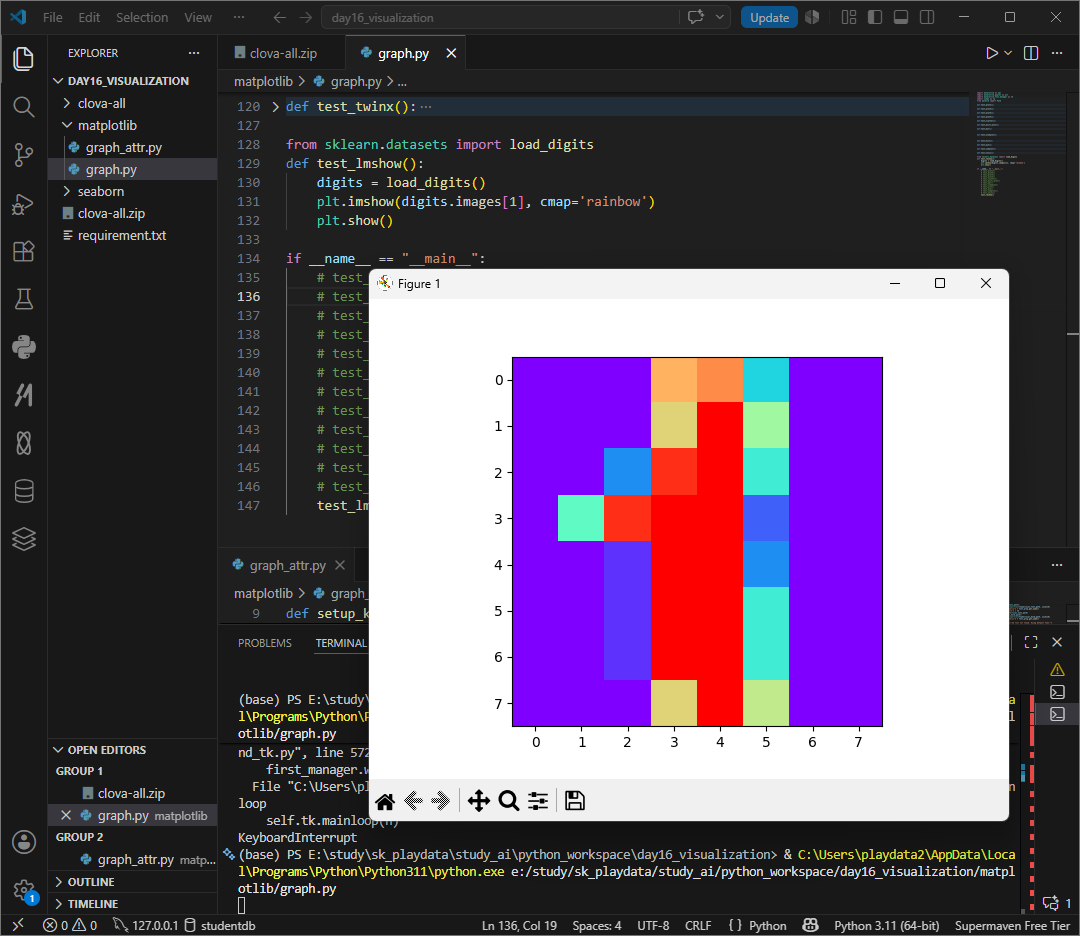1080x936 pixels.
Task: Run Python file with play button
Action: coord(991,53)
